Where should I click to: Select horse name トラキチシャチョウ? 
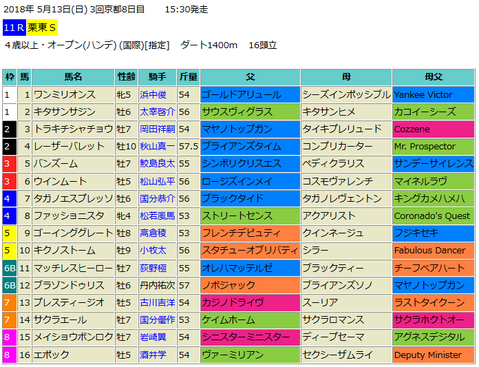click(73, 129)
